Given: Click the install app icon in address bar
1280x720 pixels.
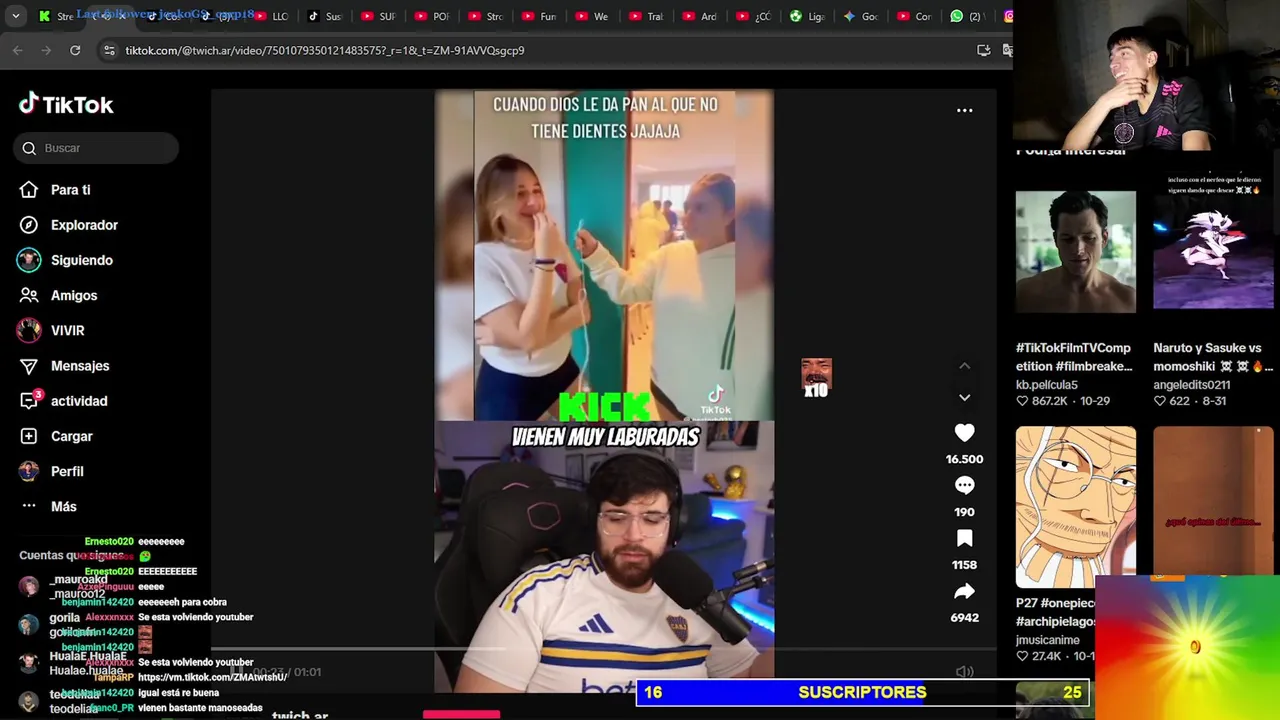Looking at the screenshot, I should coord(984,50).
